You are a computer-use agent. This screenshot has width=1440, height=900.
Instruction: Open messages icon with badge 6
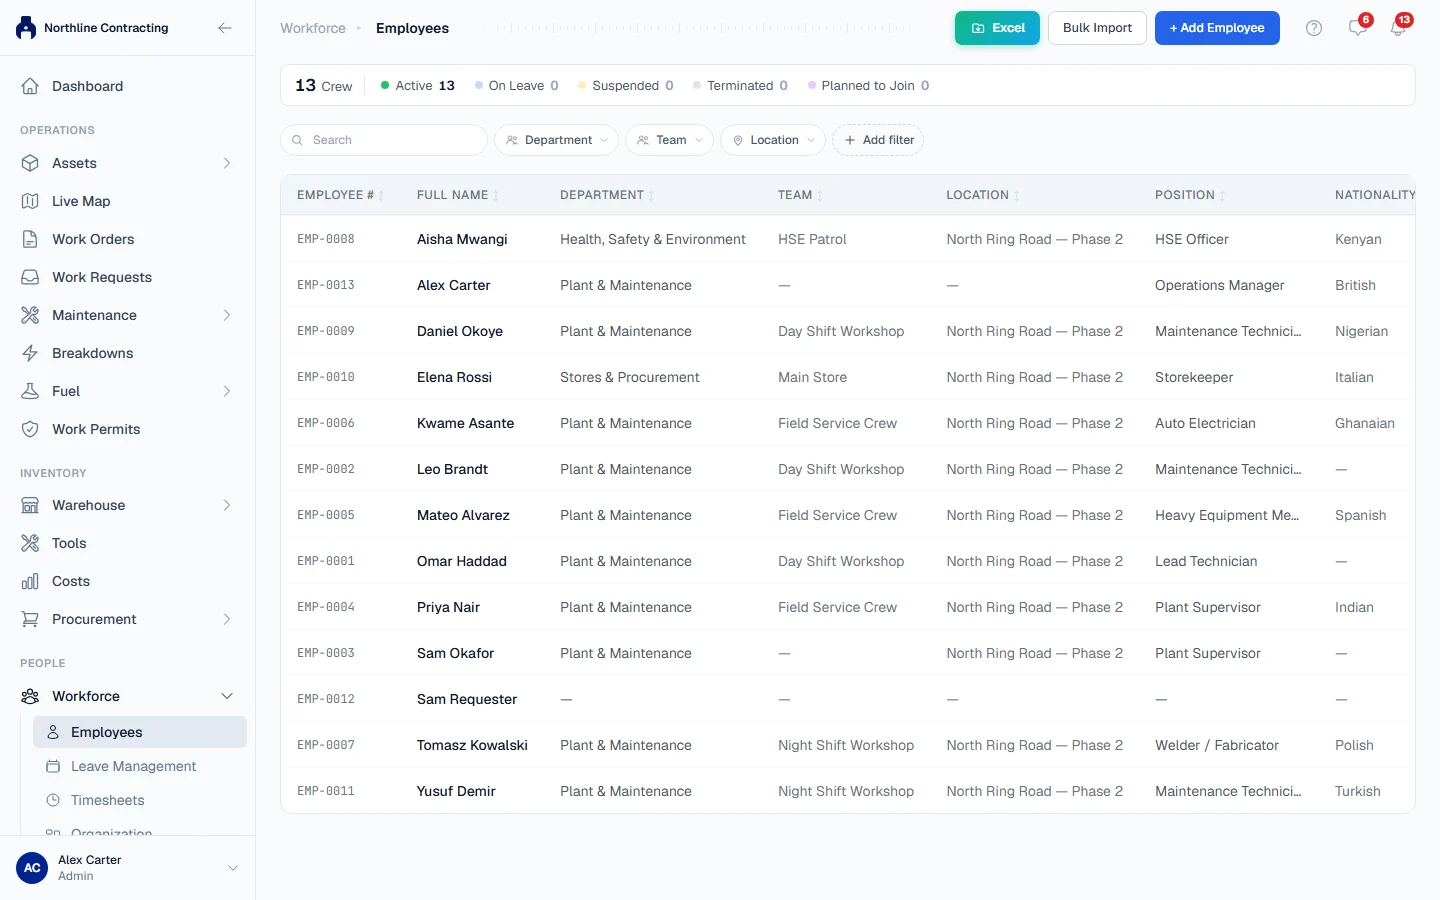coord(1358,27)
